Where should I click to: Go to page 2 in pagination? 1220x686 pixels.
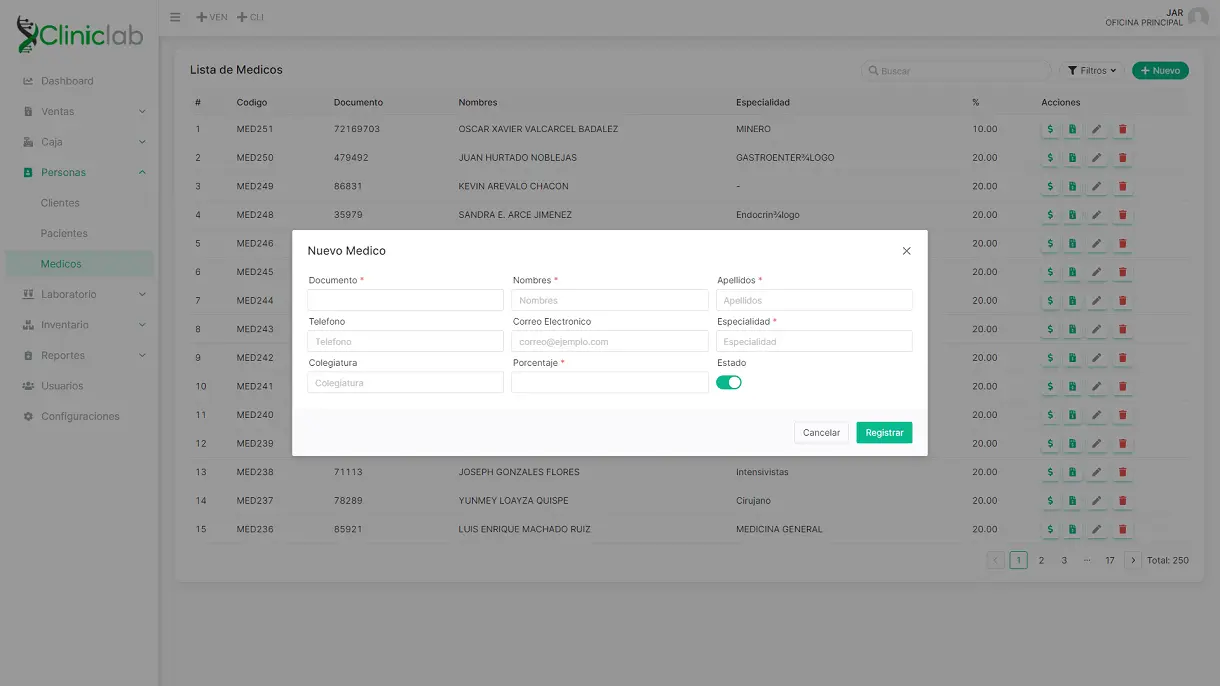point(1041,561)
